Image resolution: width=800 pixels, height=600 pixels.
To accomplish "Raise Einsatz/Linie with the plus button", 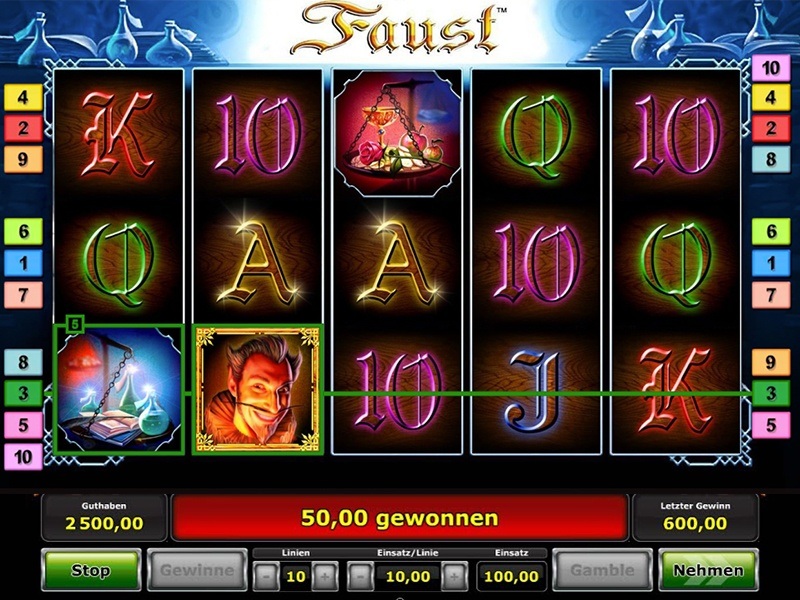I will [x=454, y=577].
